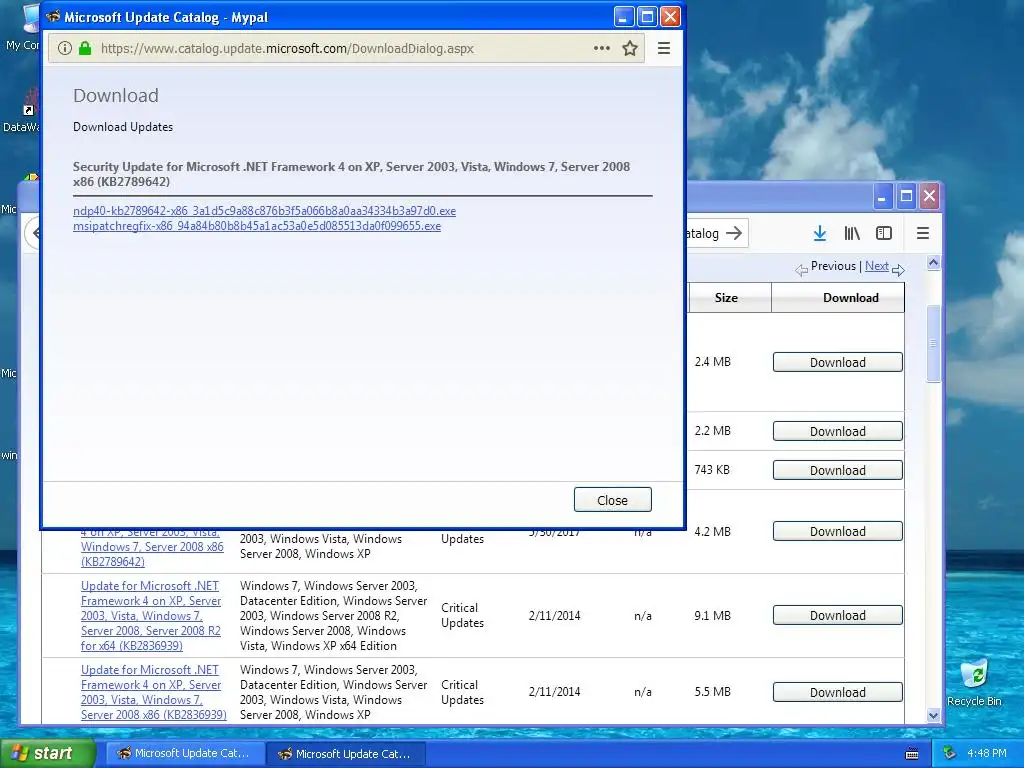The height and width of the screenshot is (768, 1024).
Task: Click the keyboard icon in the system tray
Action: point(912,754)
